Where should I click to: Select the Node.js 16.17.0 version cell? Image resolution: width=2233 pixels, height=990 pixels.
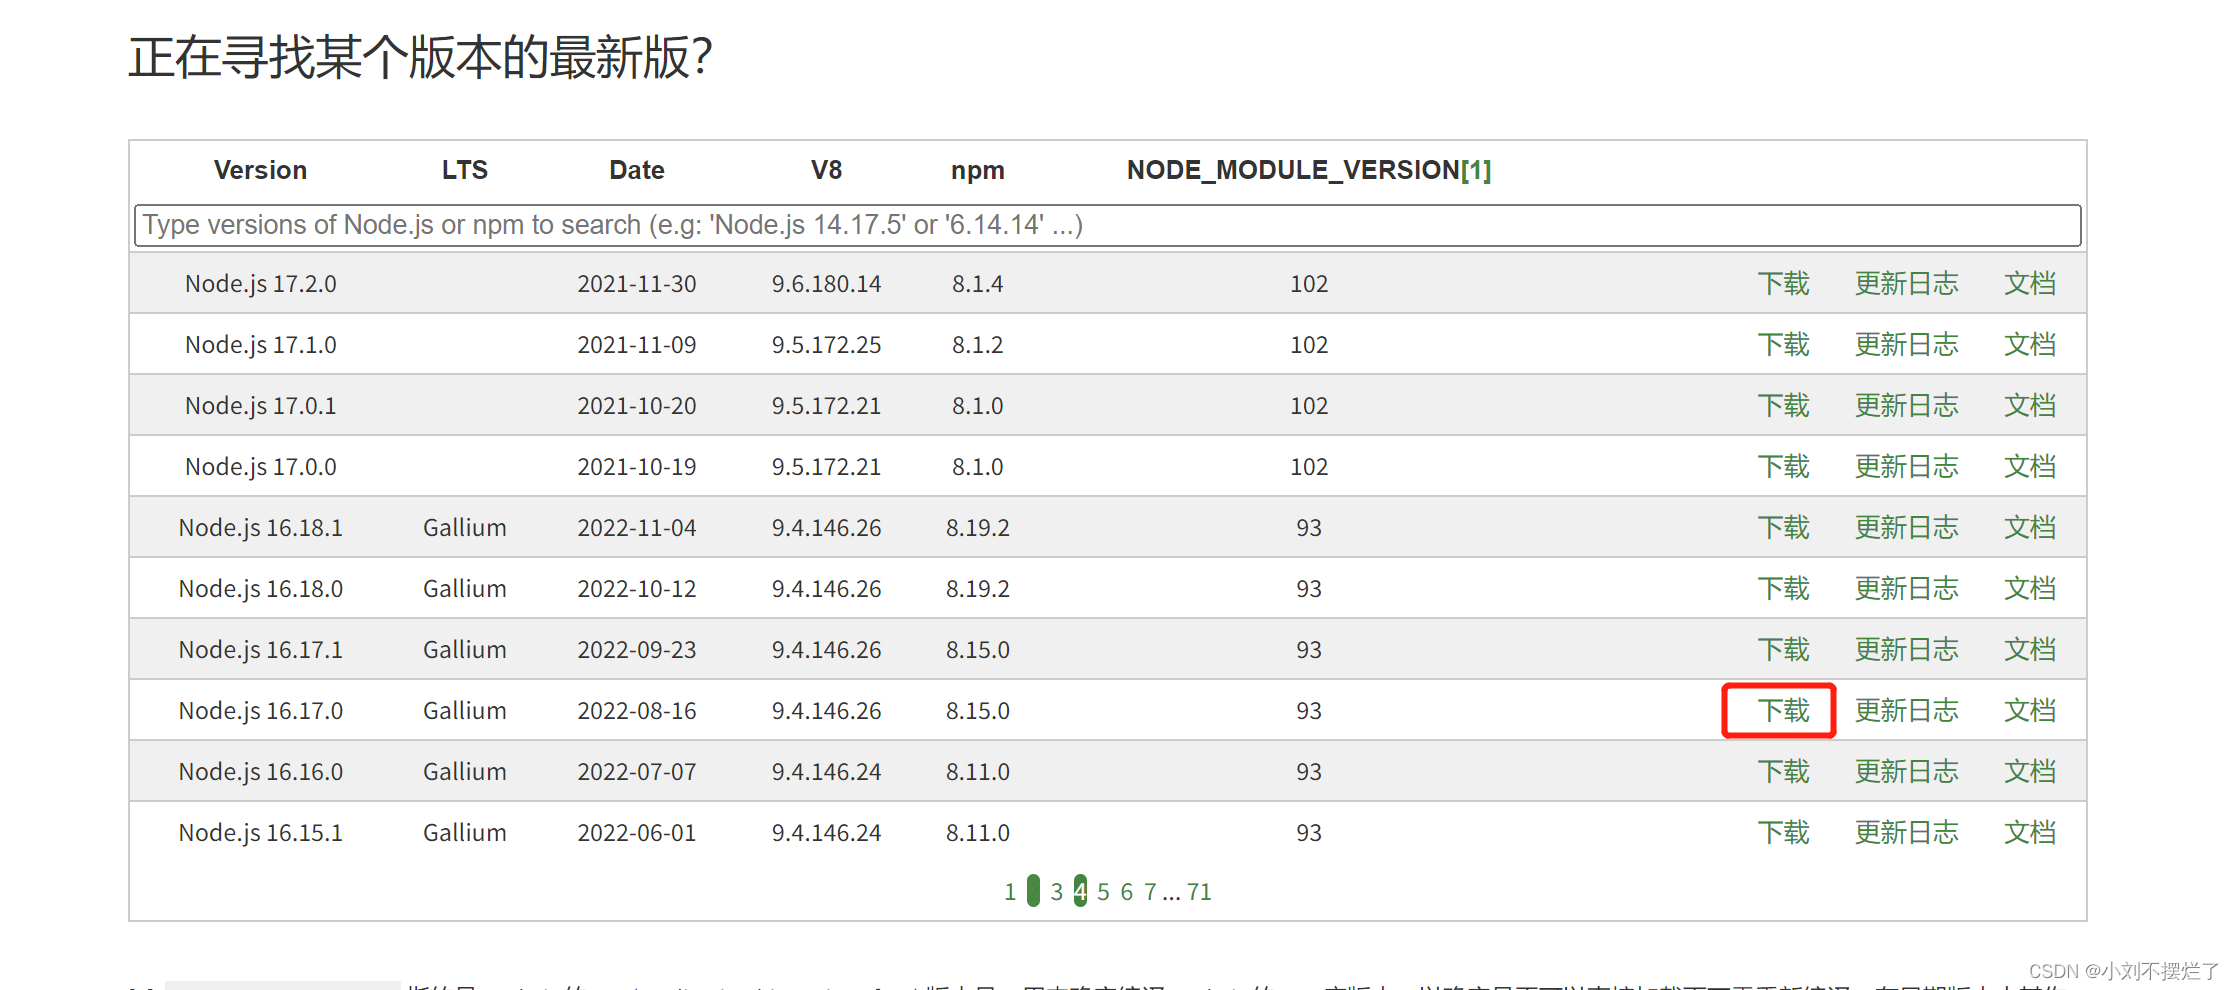(260, 711)
